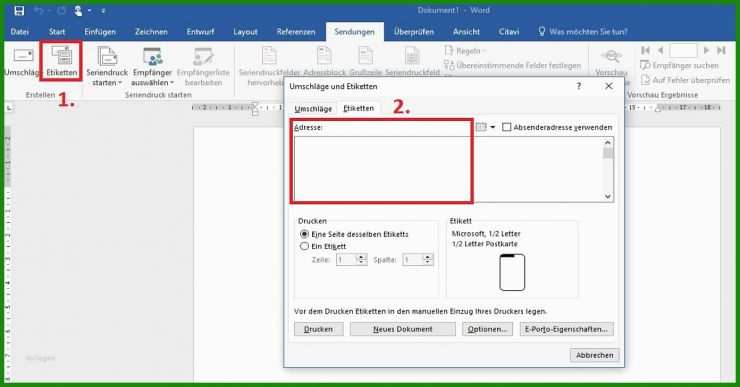Switch to Umschläge tab in dialog

click(x=313, y=109)
